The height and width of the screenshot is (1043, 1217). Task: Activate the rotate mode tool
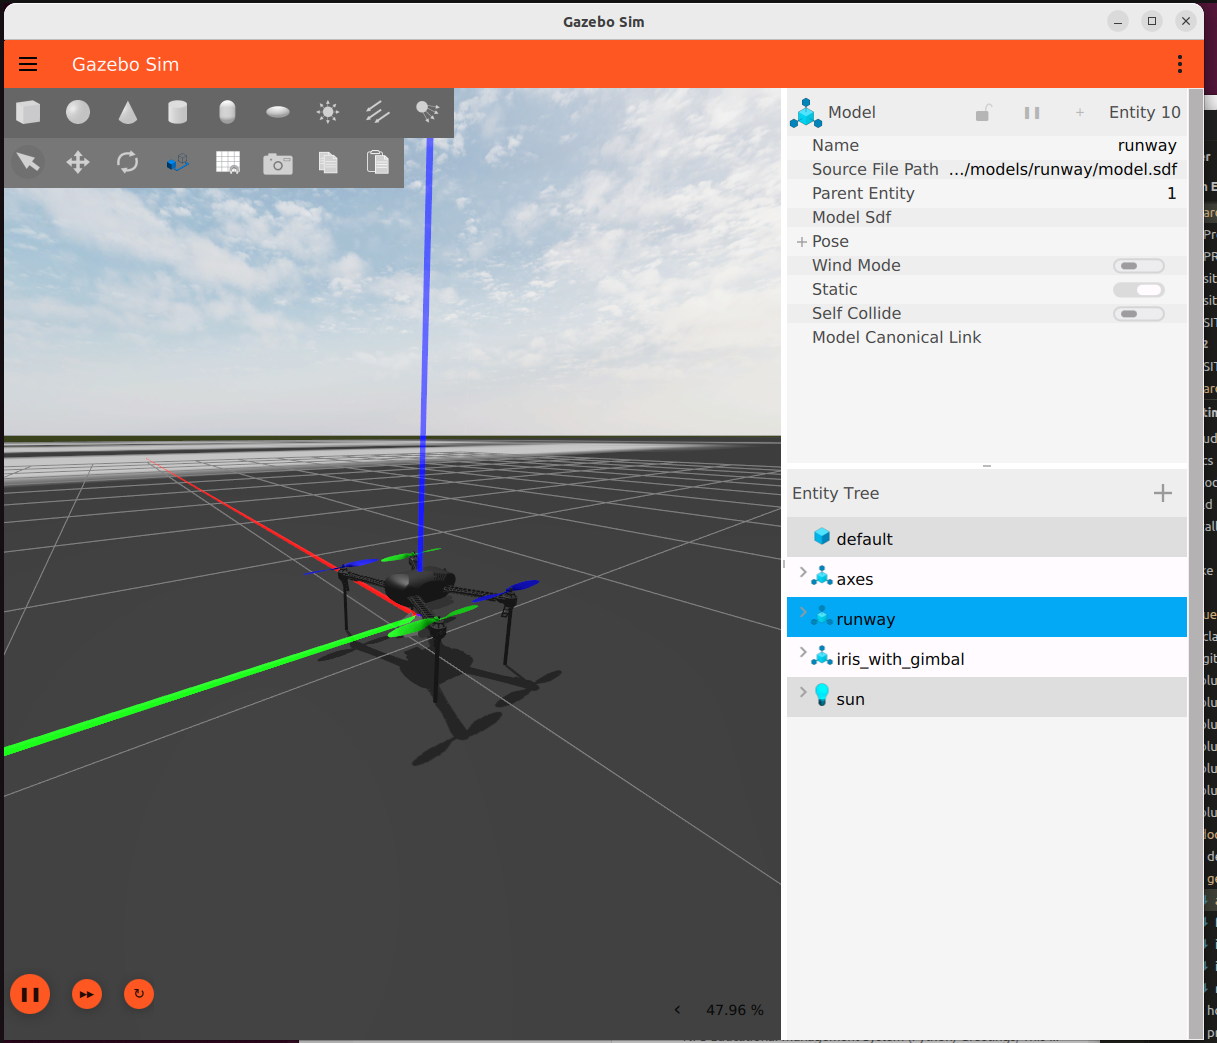click(128, 162)
